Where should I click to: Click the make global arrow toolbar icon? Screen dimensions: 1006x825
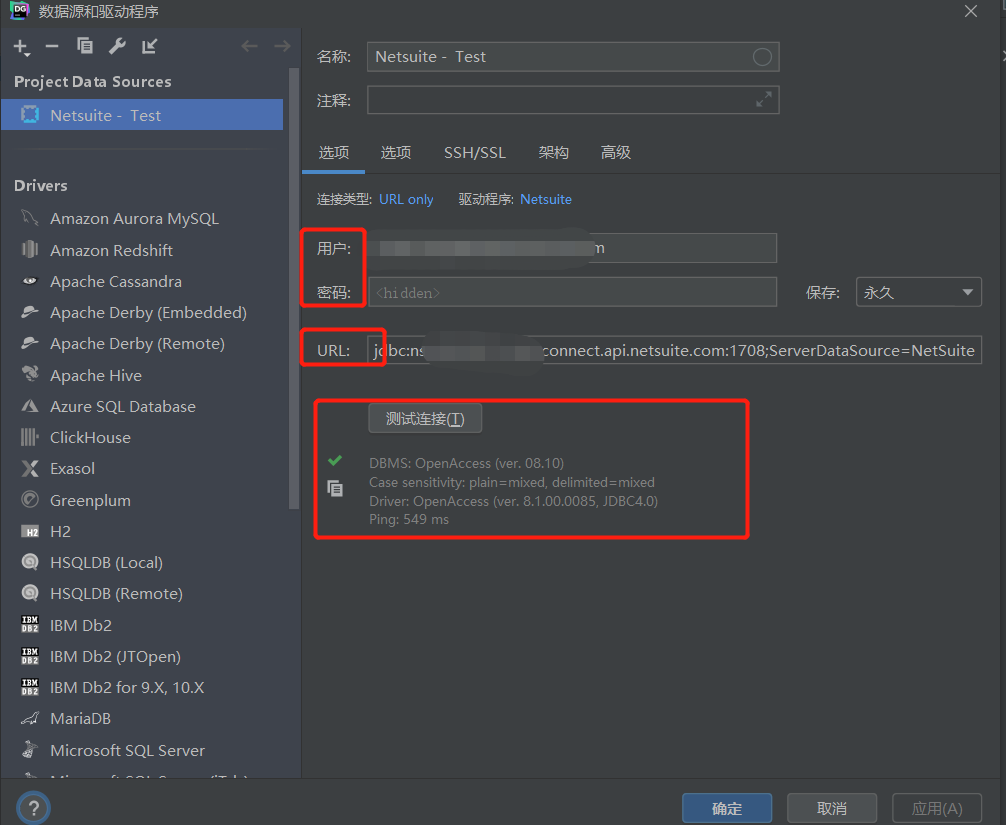(149, 46)
